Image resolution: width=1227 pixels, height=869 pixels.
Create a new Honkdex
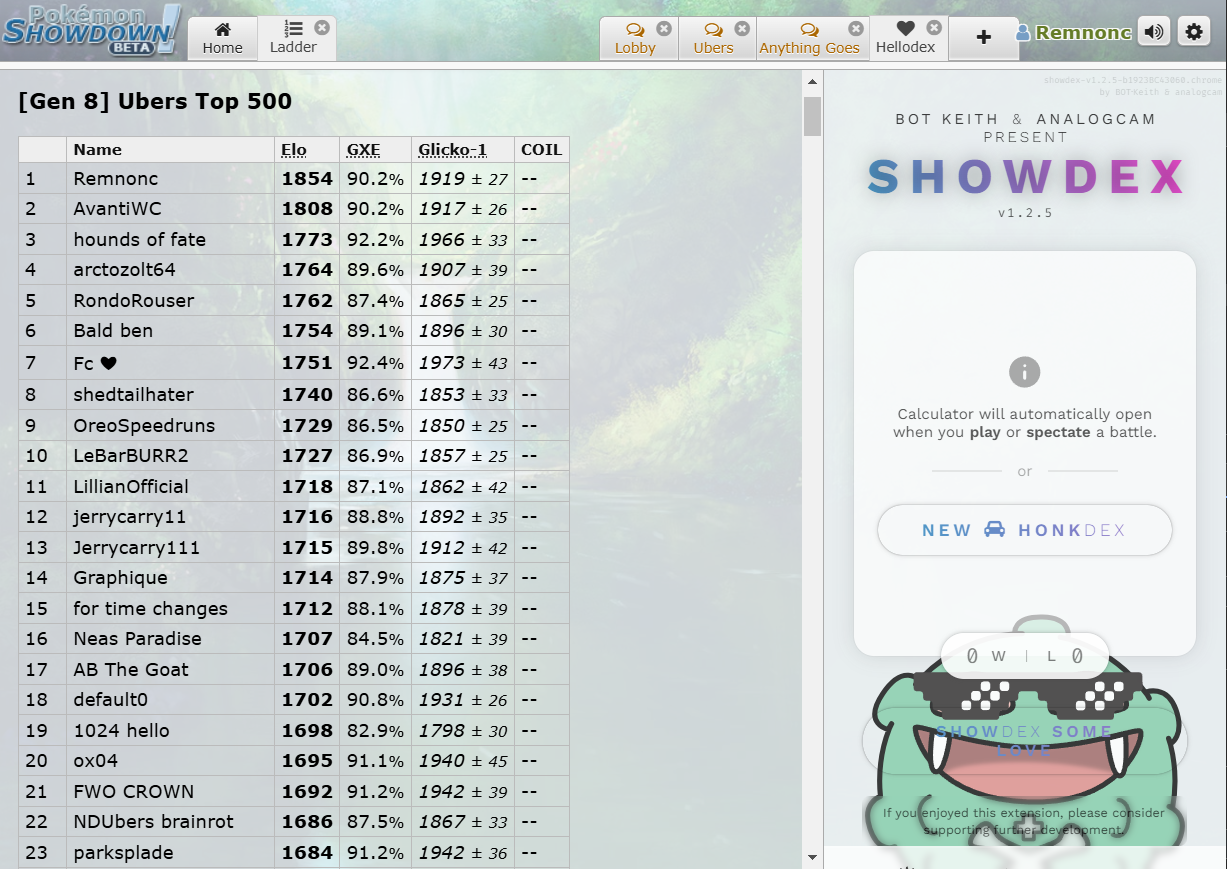(x=1024, y=530)
